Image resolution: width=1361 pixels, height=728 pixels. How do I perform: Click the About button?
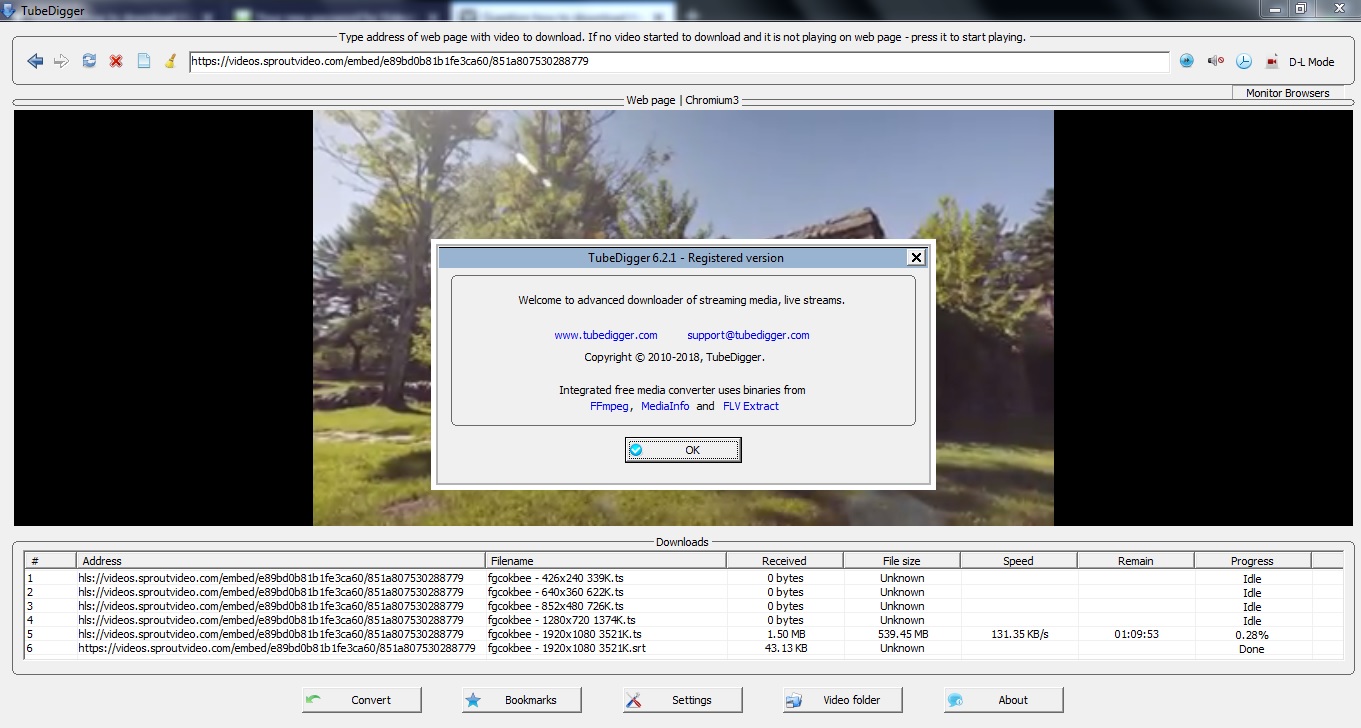pyautogui.click(x=1004, y=700)
